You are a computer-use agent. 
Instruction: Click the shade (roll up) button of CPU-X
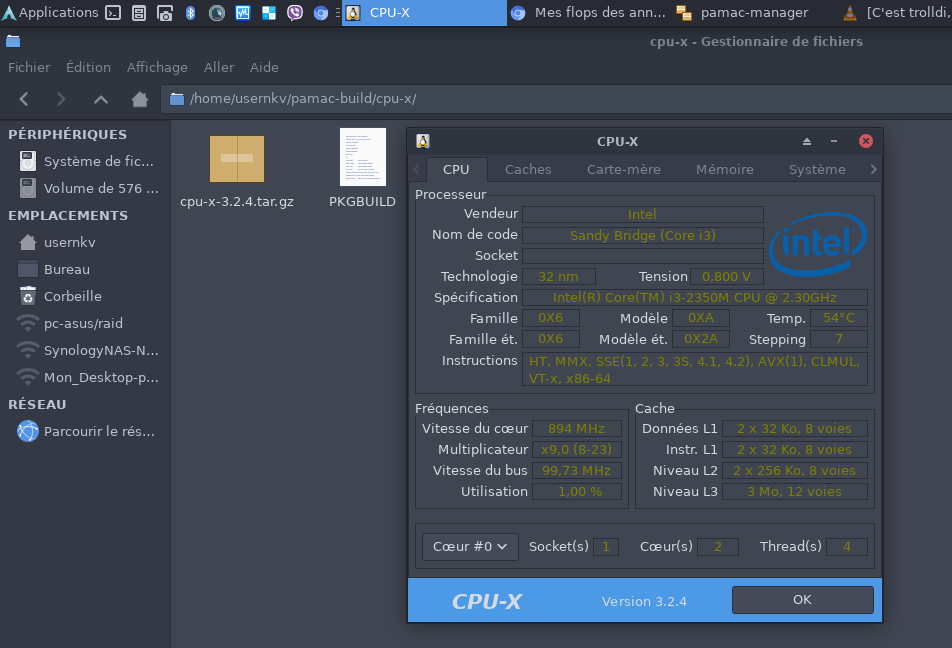click(x=807, y=142)
